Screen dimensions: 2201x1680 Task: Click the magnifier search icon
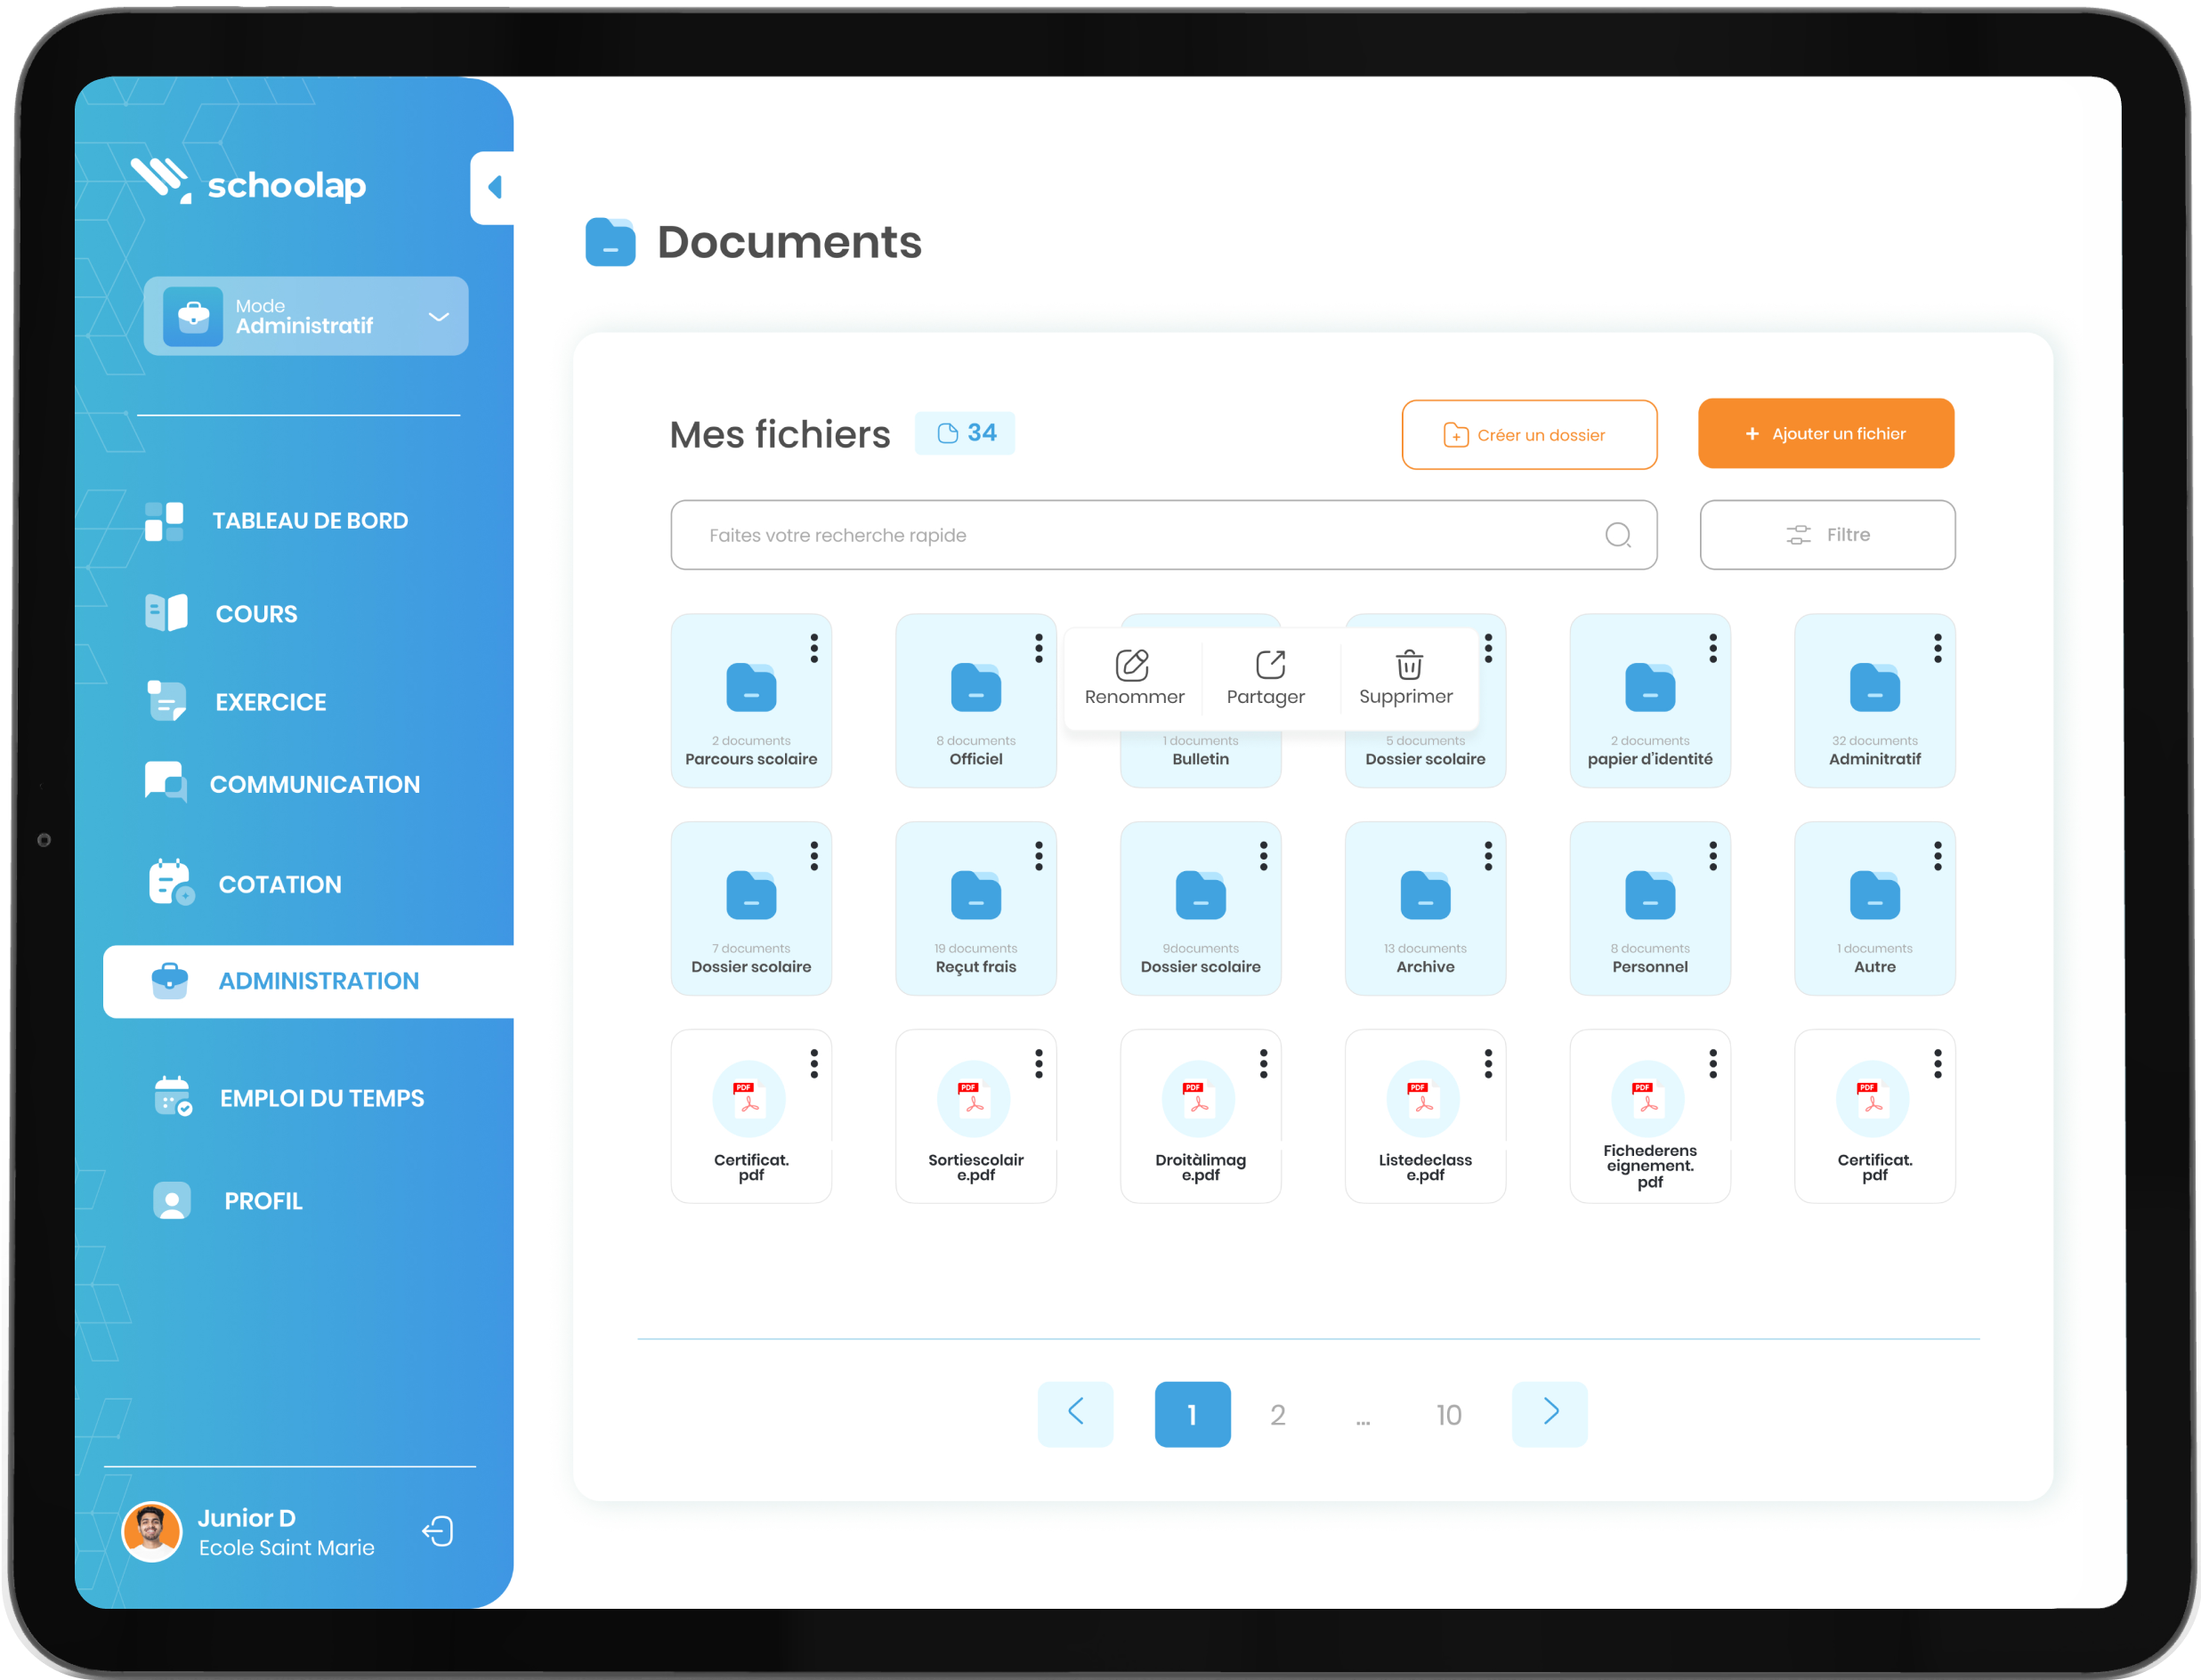[1617, 535]
